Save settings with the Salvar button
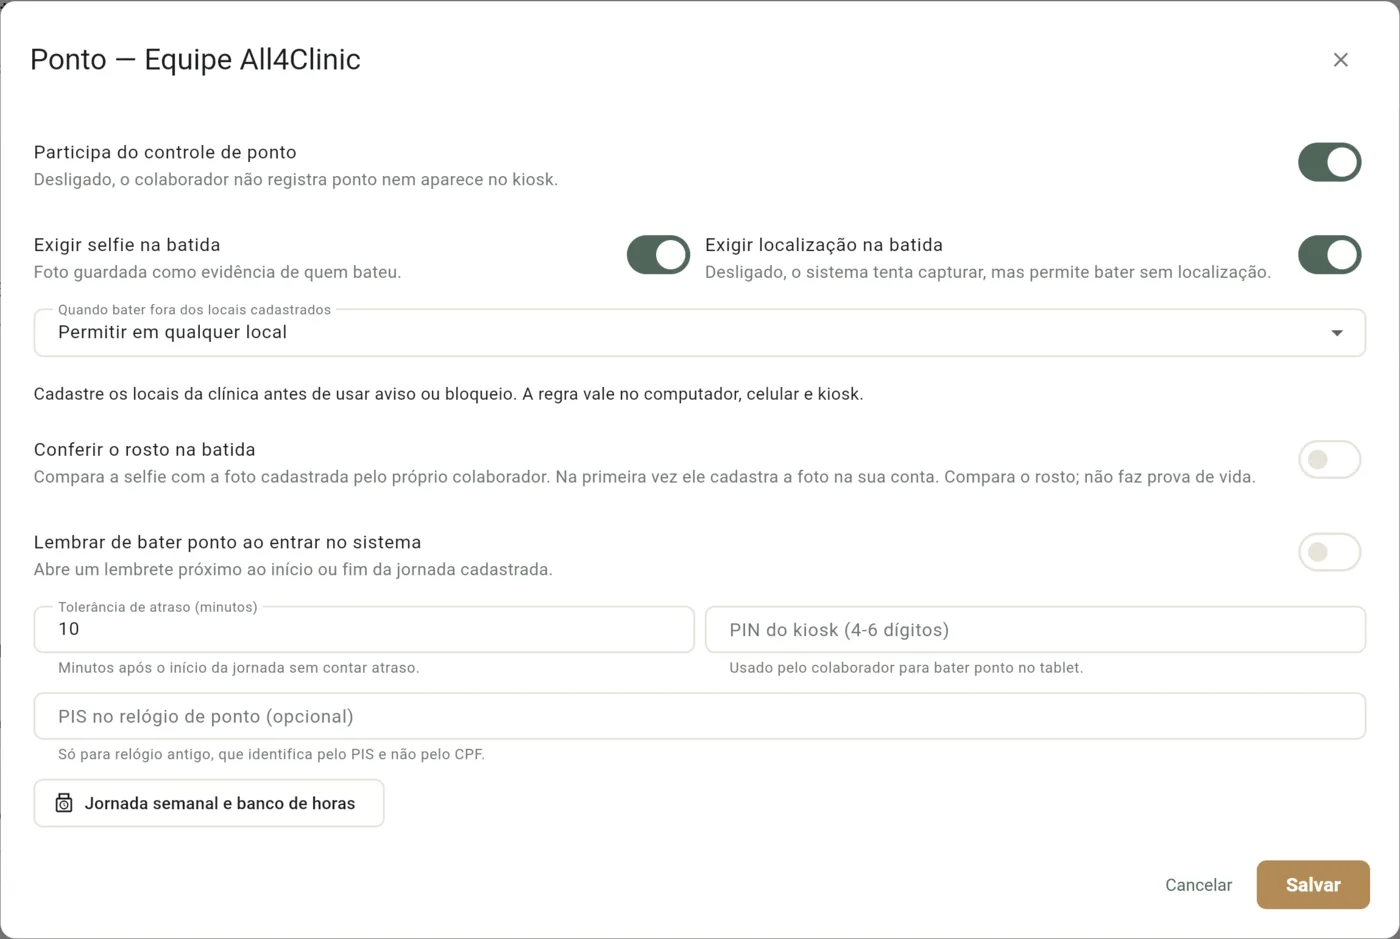Screen dimensions: 1400x939 click(x=1313, y=885)
